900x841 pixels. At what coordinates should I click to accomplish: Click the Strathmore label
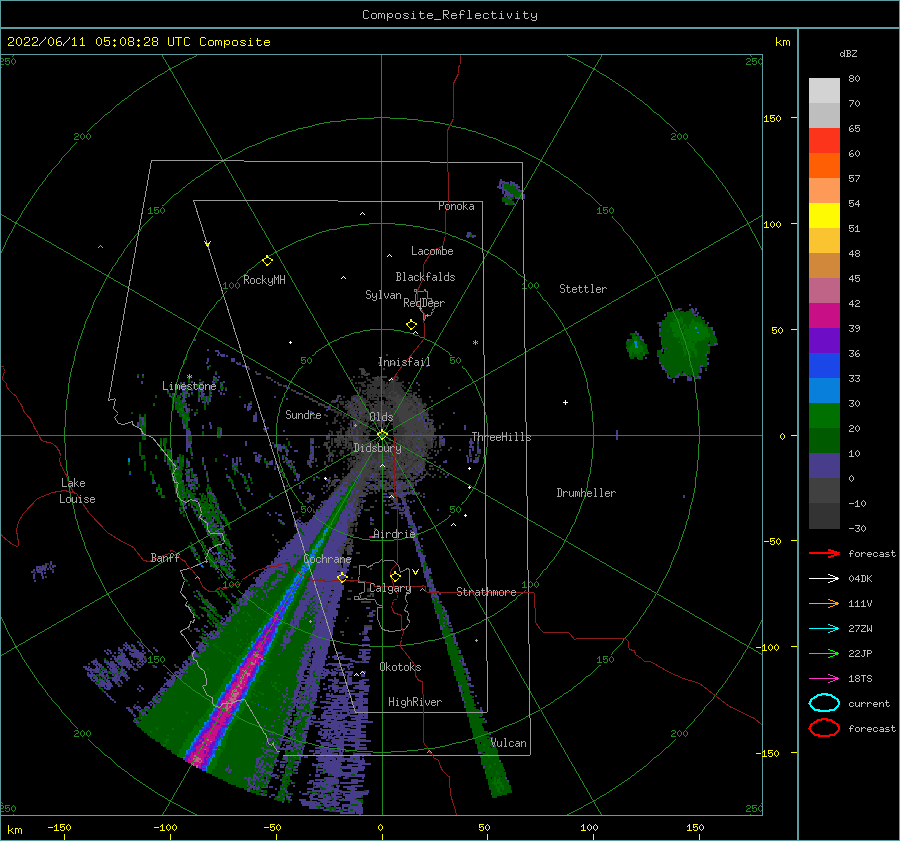(x=486, y=592)
